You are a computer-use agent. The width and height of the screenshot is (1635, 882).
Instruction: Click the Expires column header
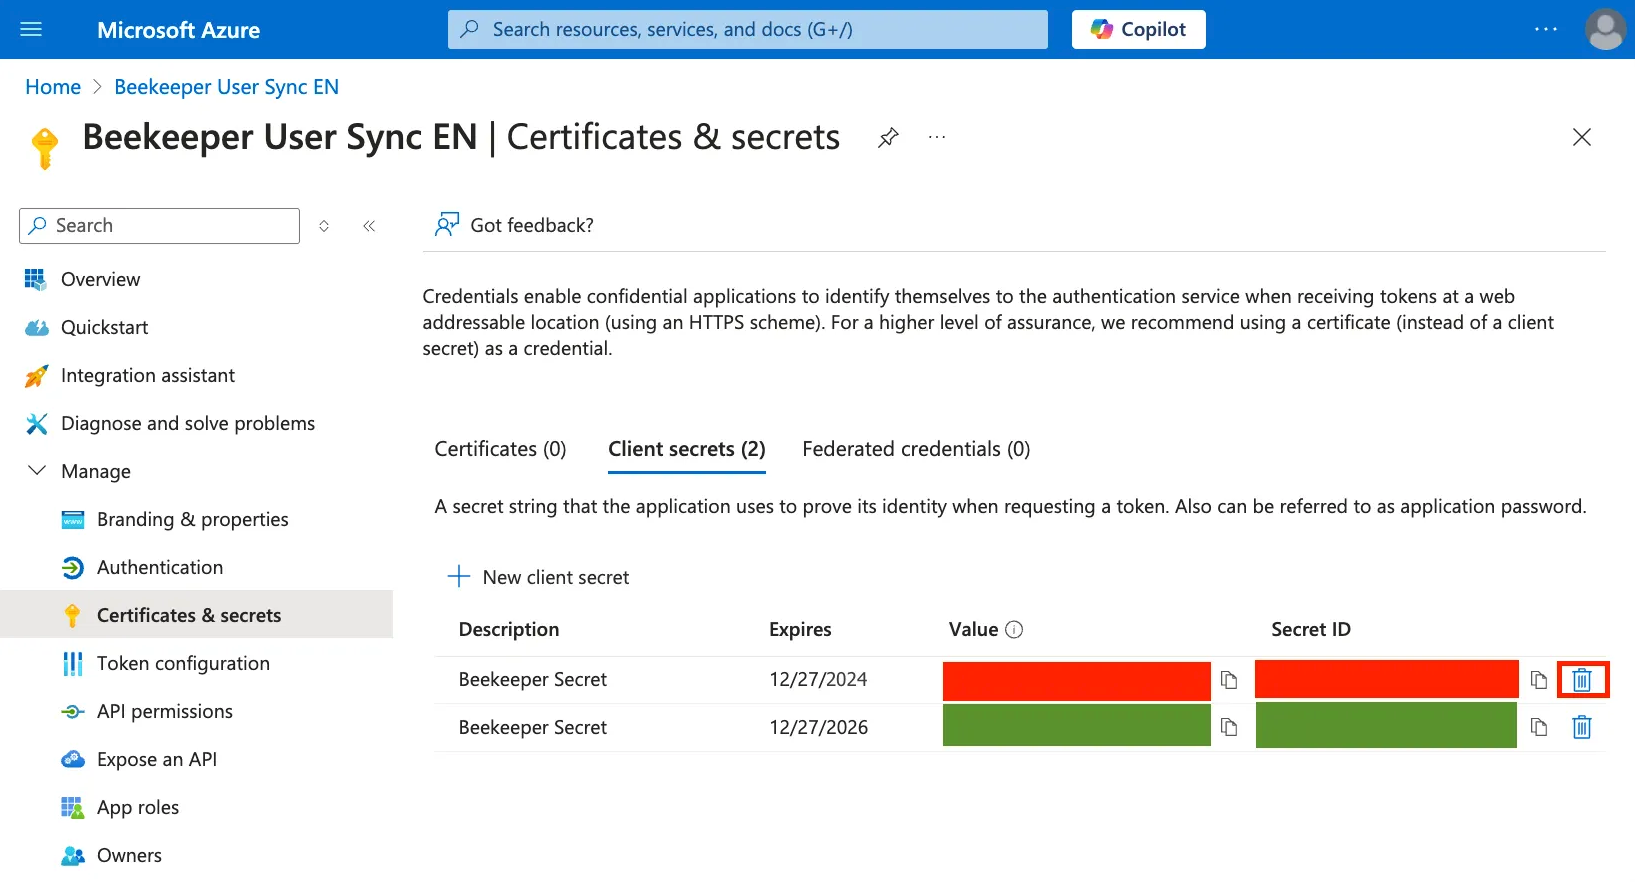[800, 629]
